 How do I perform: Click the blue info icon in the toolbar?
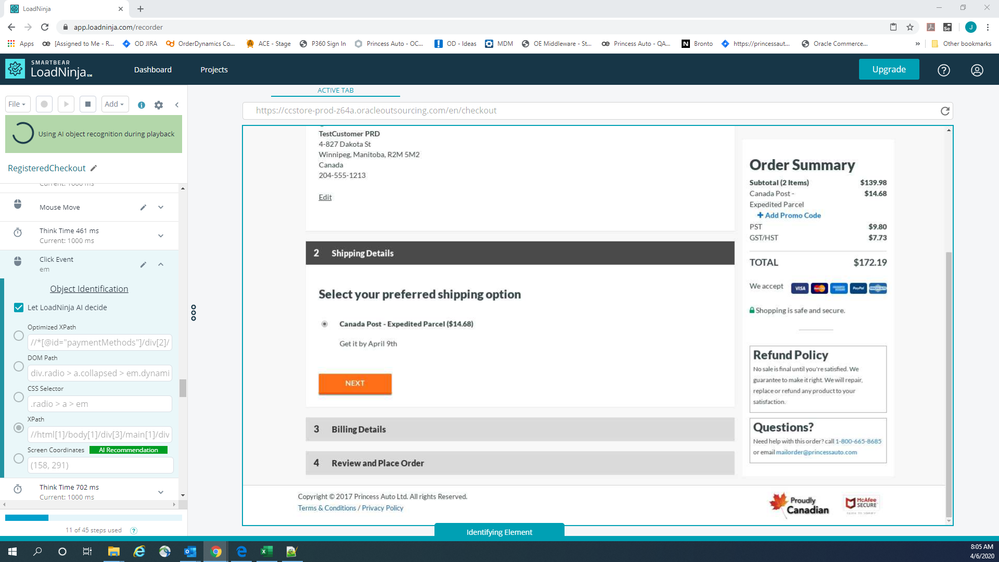point(141,104)
